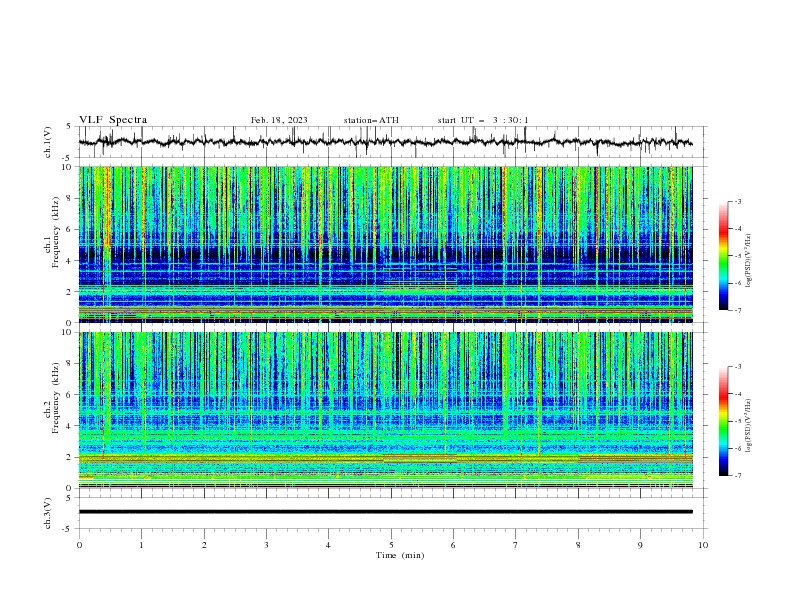
Task: Click the time axis tick label "5"
Action: point(391,545)
